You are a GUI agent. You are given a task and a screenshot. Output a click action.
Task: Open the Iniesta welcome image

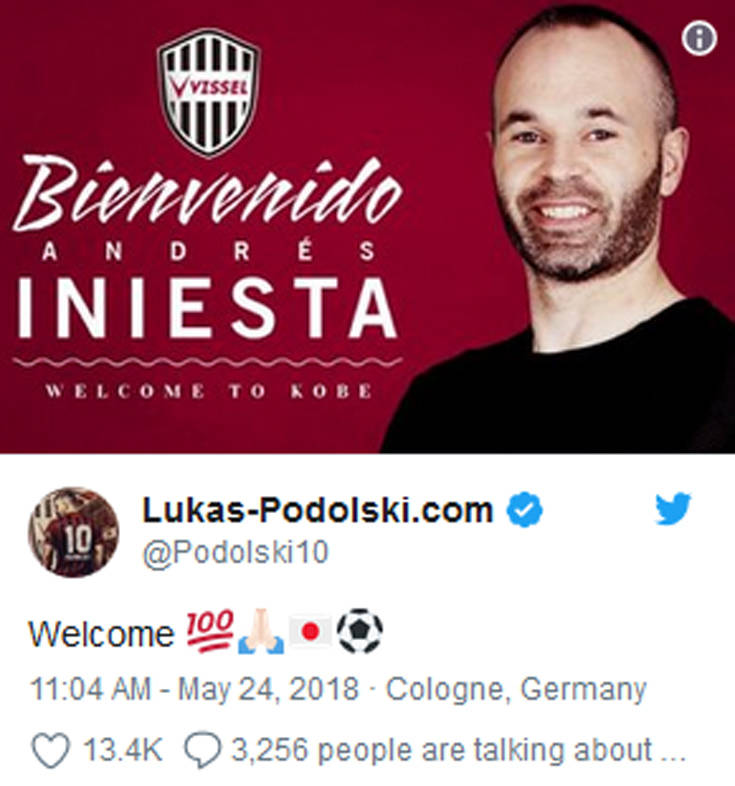click(x=368, y=227)
